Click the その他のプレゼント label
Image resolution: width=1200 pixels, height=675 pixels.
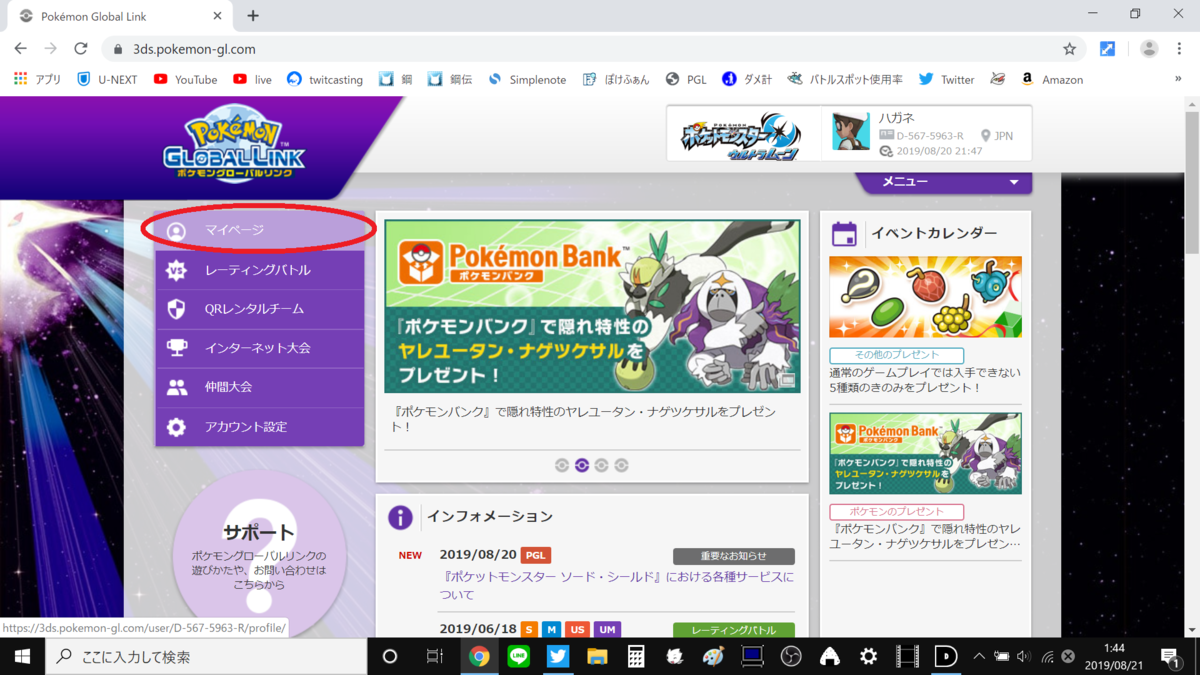(896, 355)
